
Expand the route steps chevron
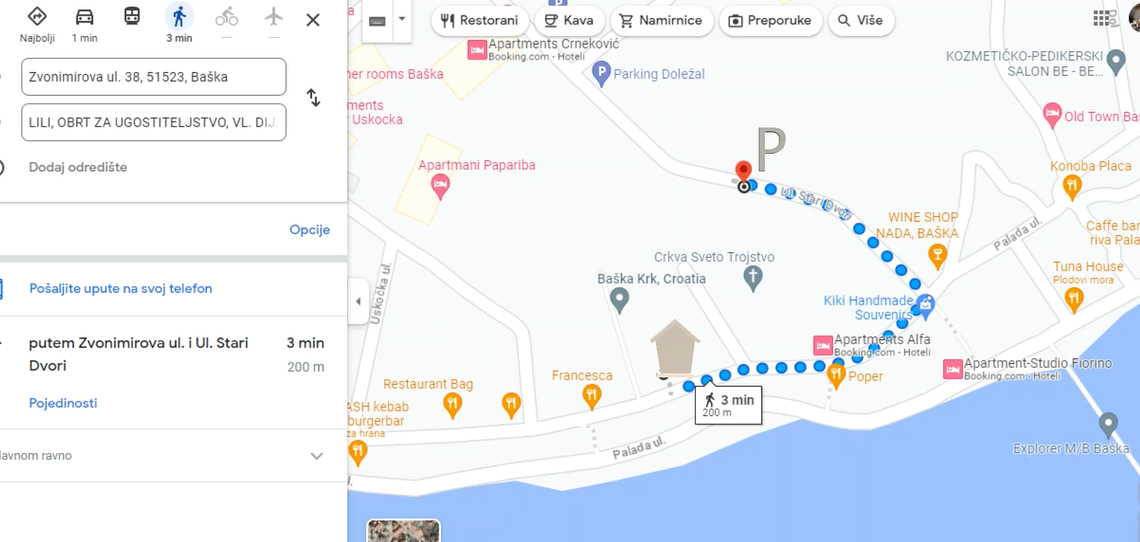tap(316, 456)
